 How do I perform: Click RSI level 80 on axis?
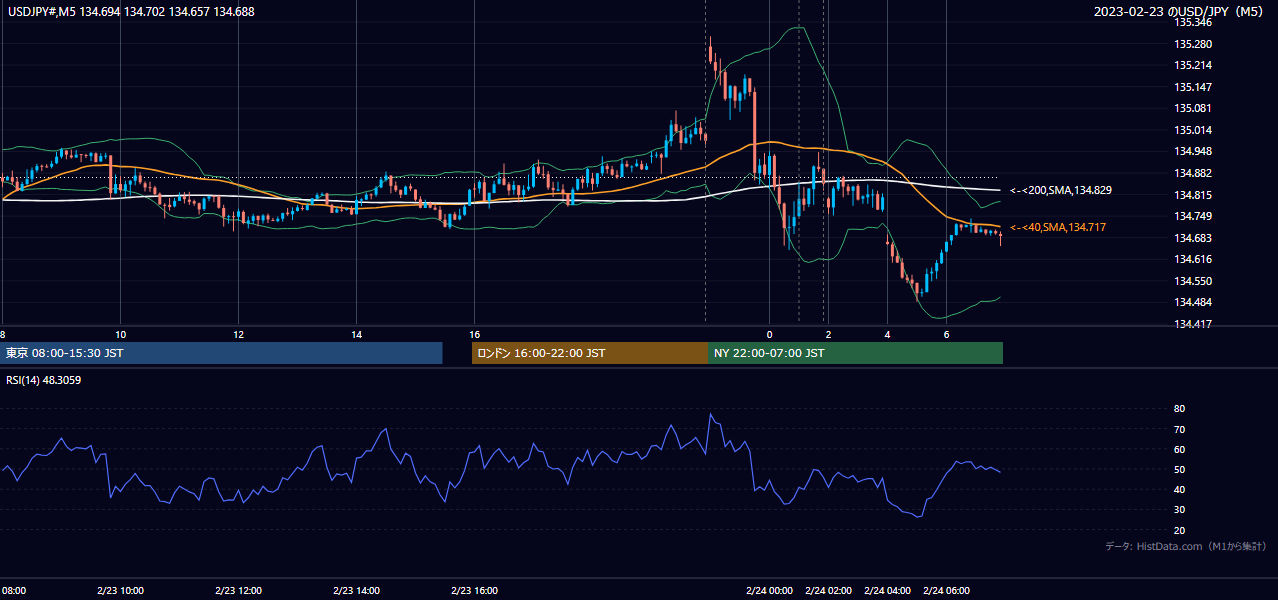click(1180, 409)
